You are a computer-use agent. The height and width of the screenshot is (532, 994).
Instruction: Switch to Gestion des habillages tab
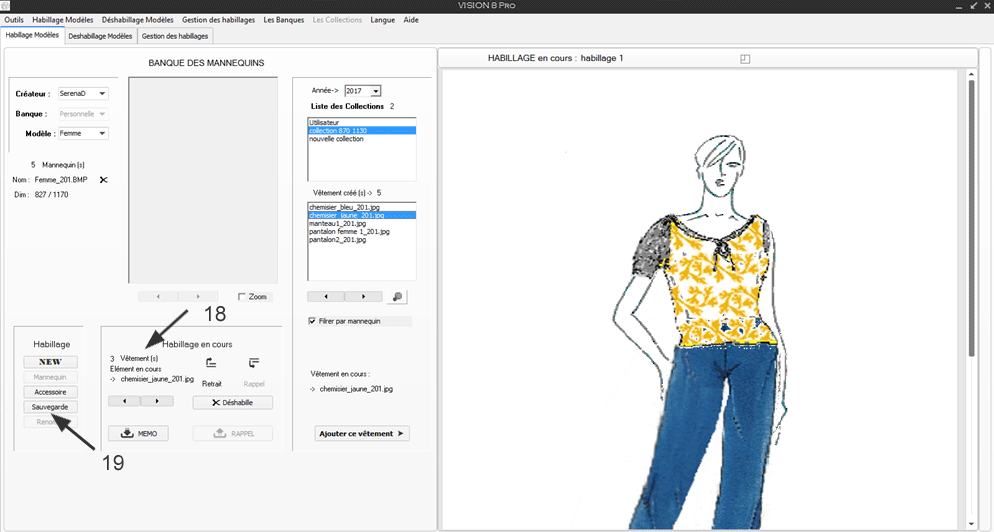coord(175,36)
